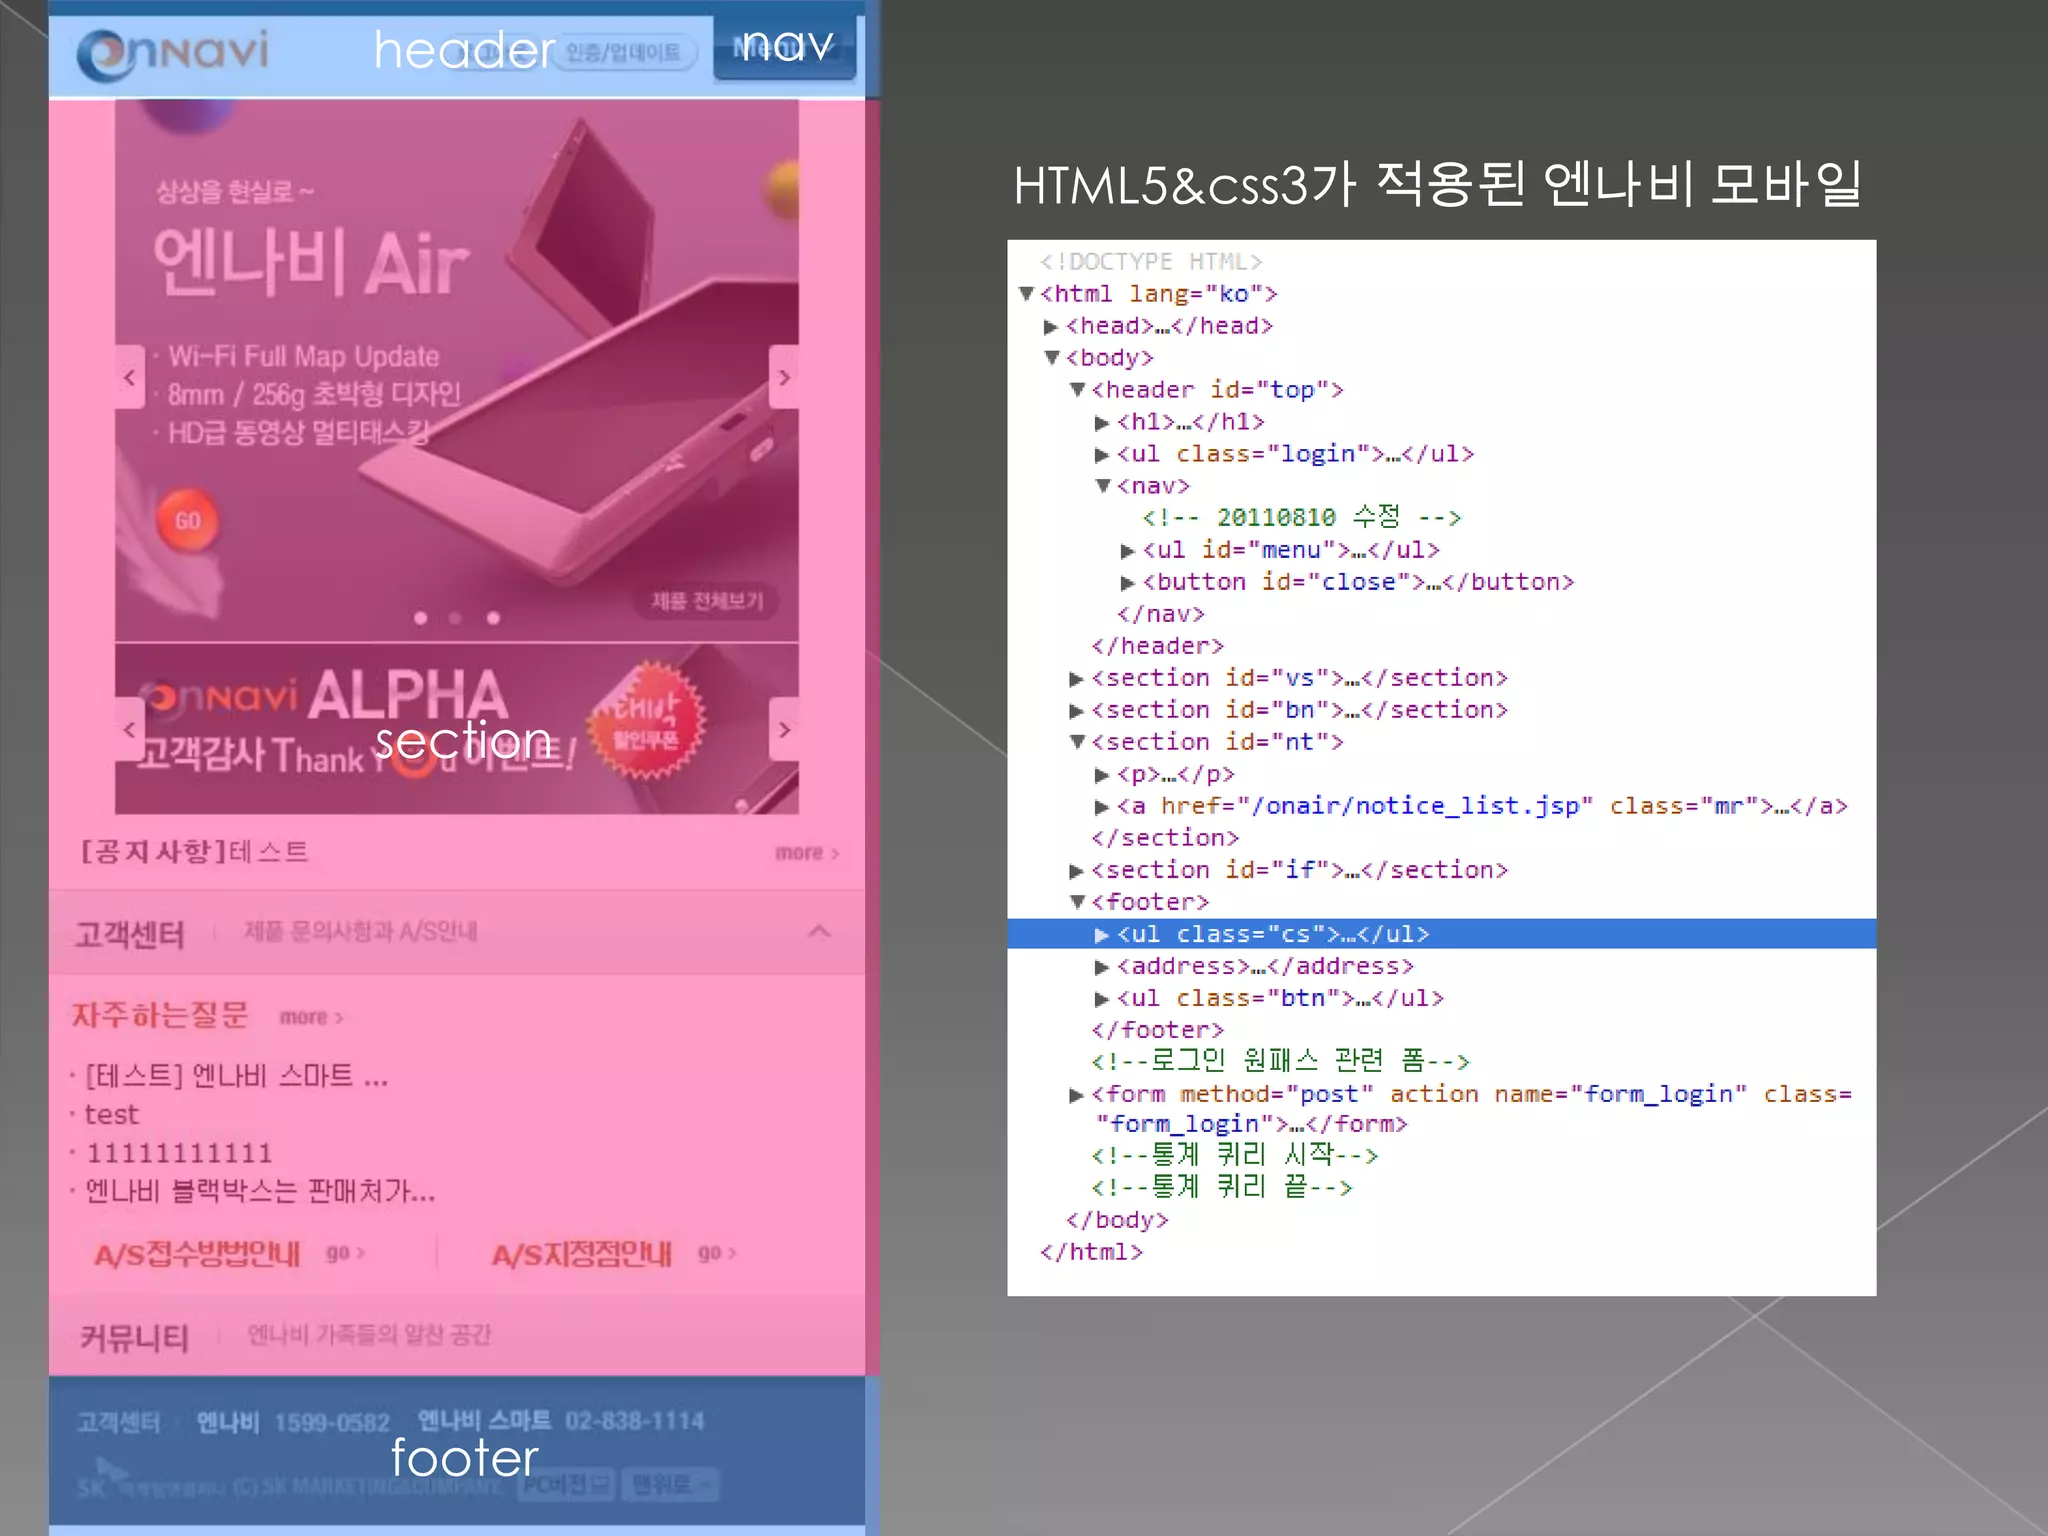Expand the button id="close" node
Viewport: 2048px width, 1536px height.
click(x=1128, y=583)
